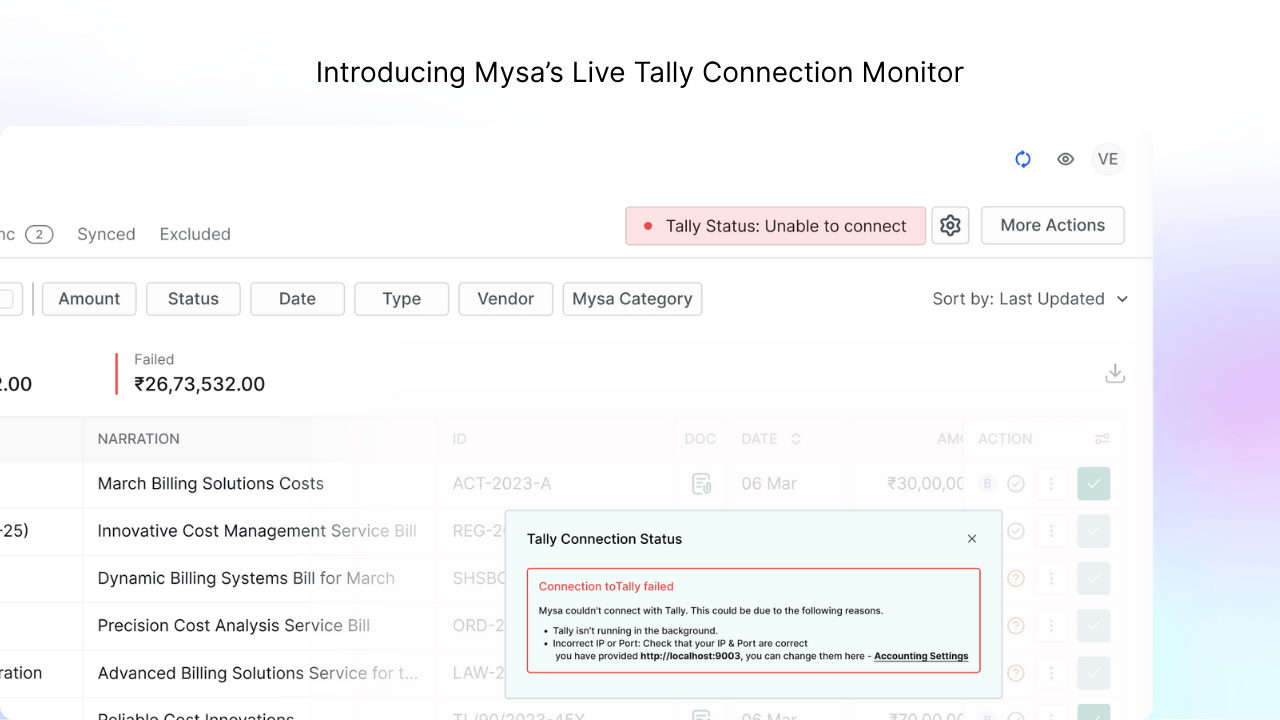Open the More Actions button
The image size is (1280, 720).
[x=1053, y=225]
